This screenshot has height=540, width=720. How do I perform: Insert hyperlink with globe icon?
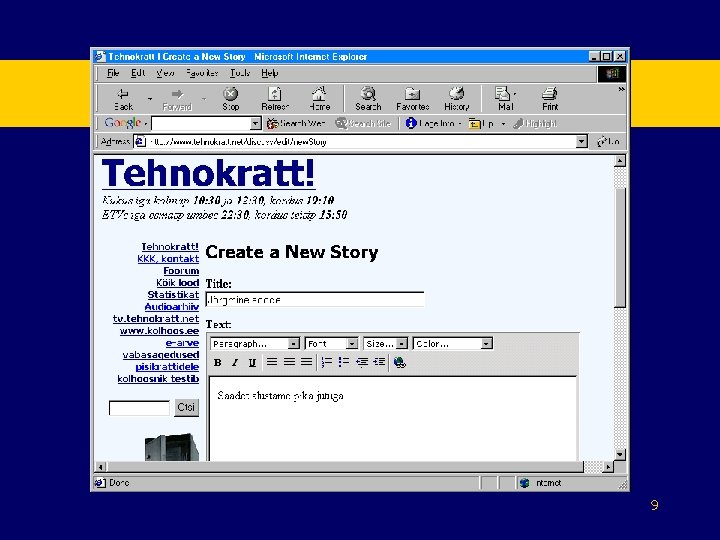point(399,363)
